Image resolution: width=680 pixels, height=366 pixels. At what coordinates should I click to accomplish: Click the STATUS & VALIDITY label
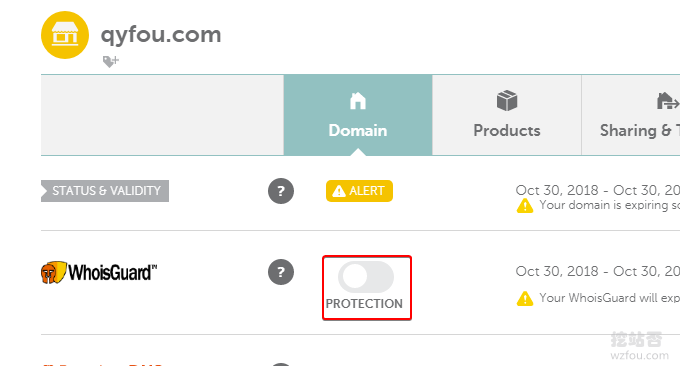pos(105,191)
